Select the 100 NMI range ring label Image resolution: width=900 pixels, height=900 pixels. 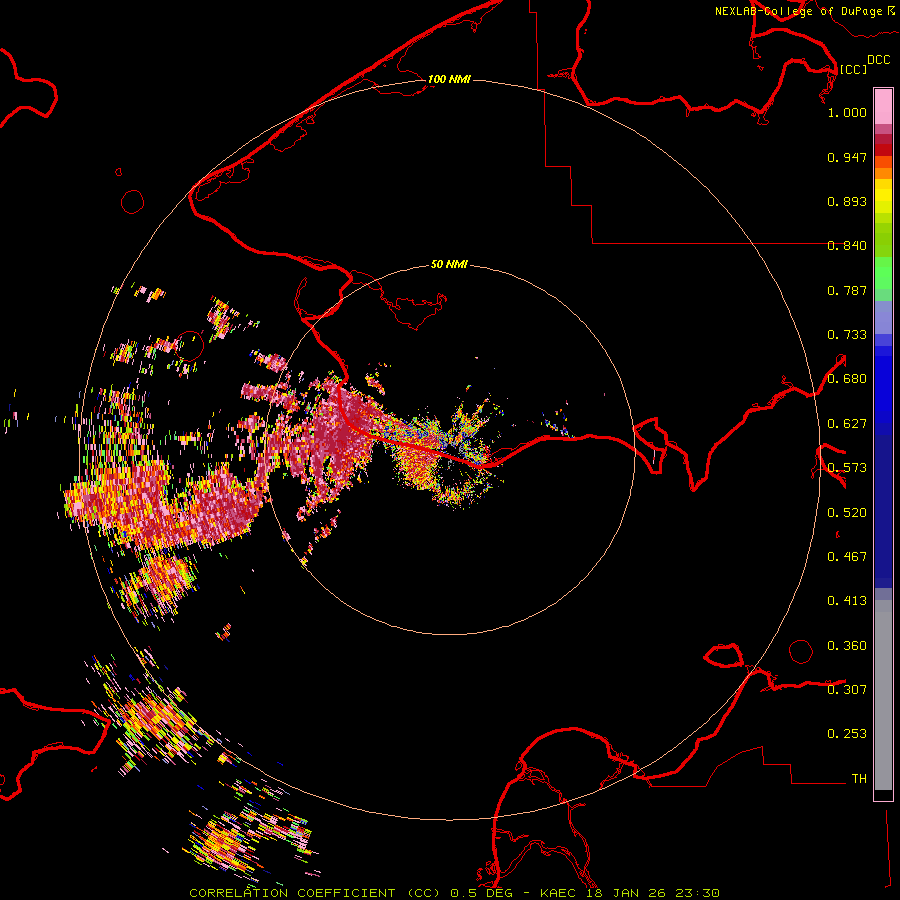[448, 79]
